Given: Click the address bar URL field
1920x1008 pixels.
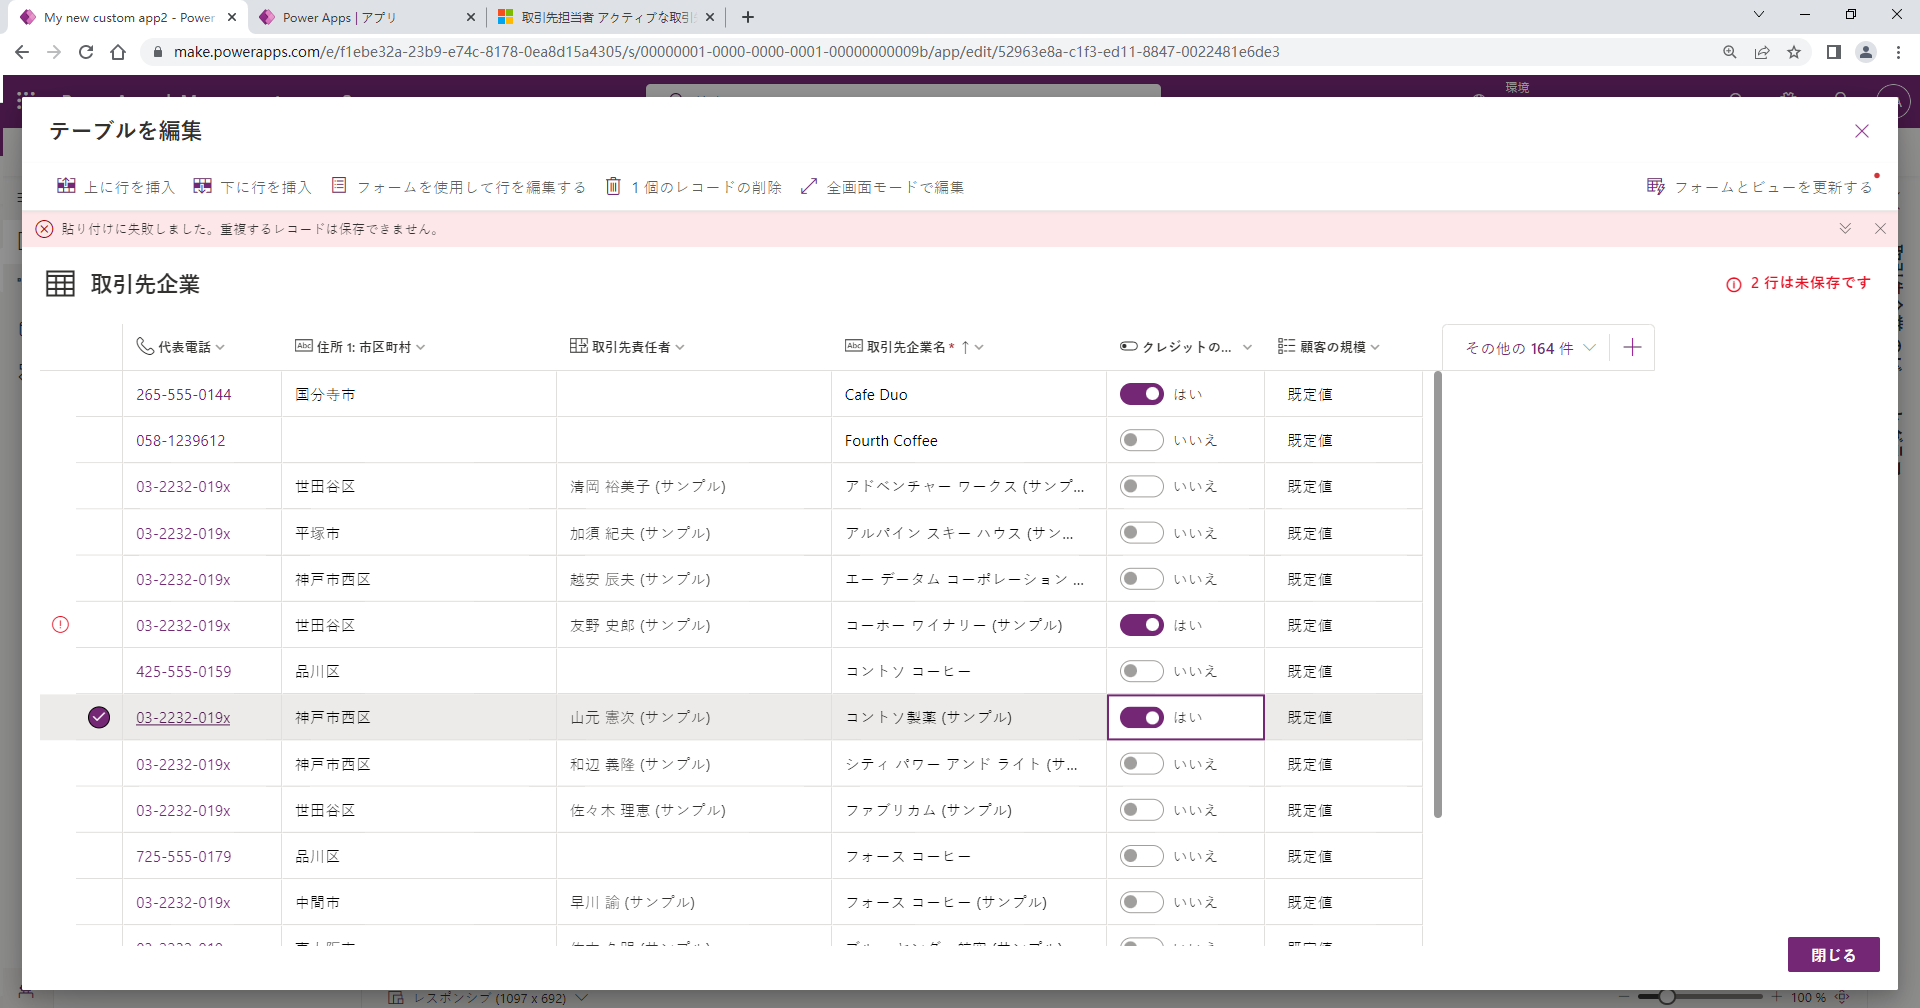Looking at the screenshot, I should [x=727, y=52].
